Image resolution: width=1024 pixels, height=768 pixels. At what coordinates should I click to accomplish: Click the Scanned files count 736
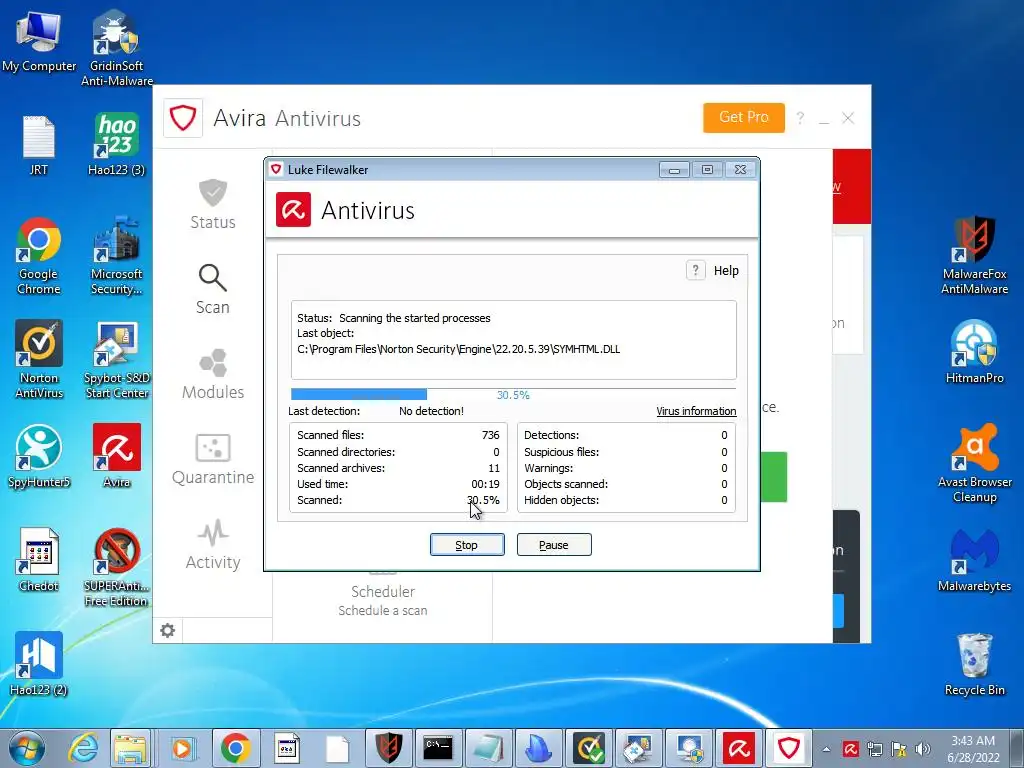(x=490, y=435)
